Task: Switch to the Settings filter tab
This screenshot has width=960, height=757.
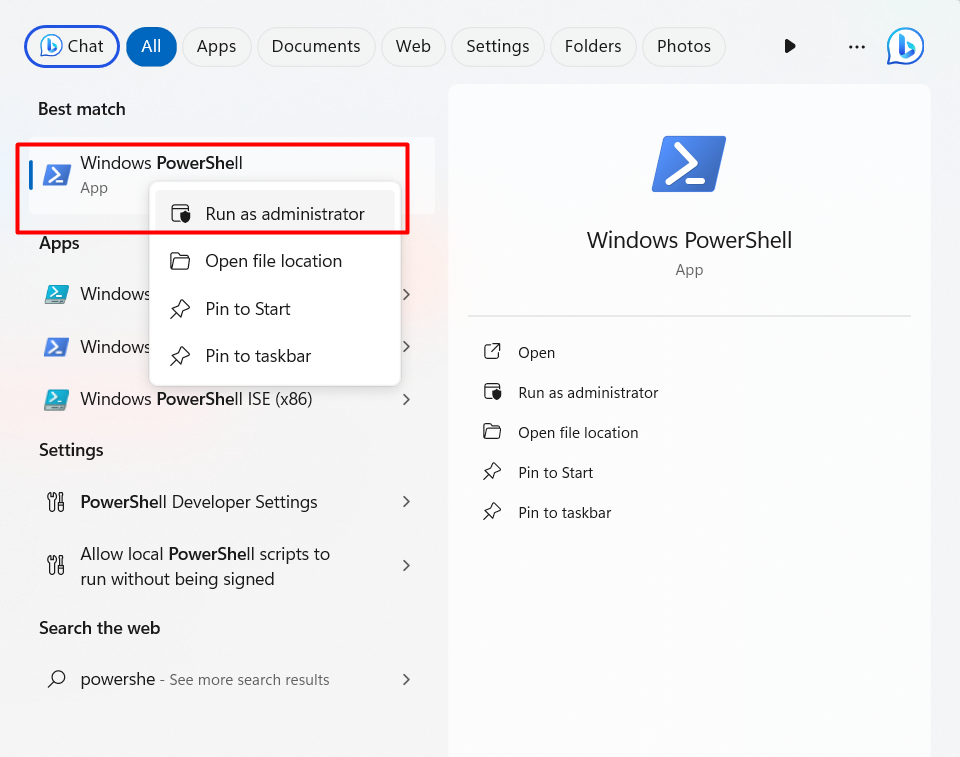Action: [x=498, y=47]
